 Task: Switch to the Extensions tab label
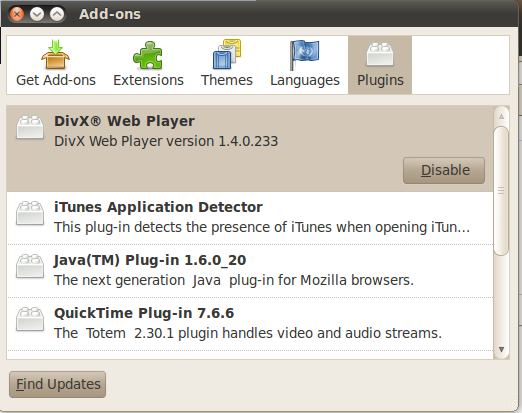[148, 80]
